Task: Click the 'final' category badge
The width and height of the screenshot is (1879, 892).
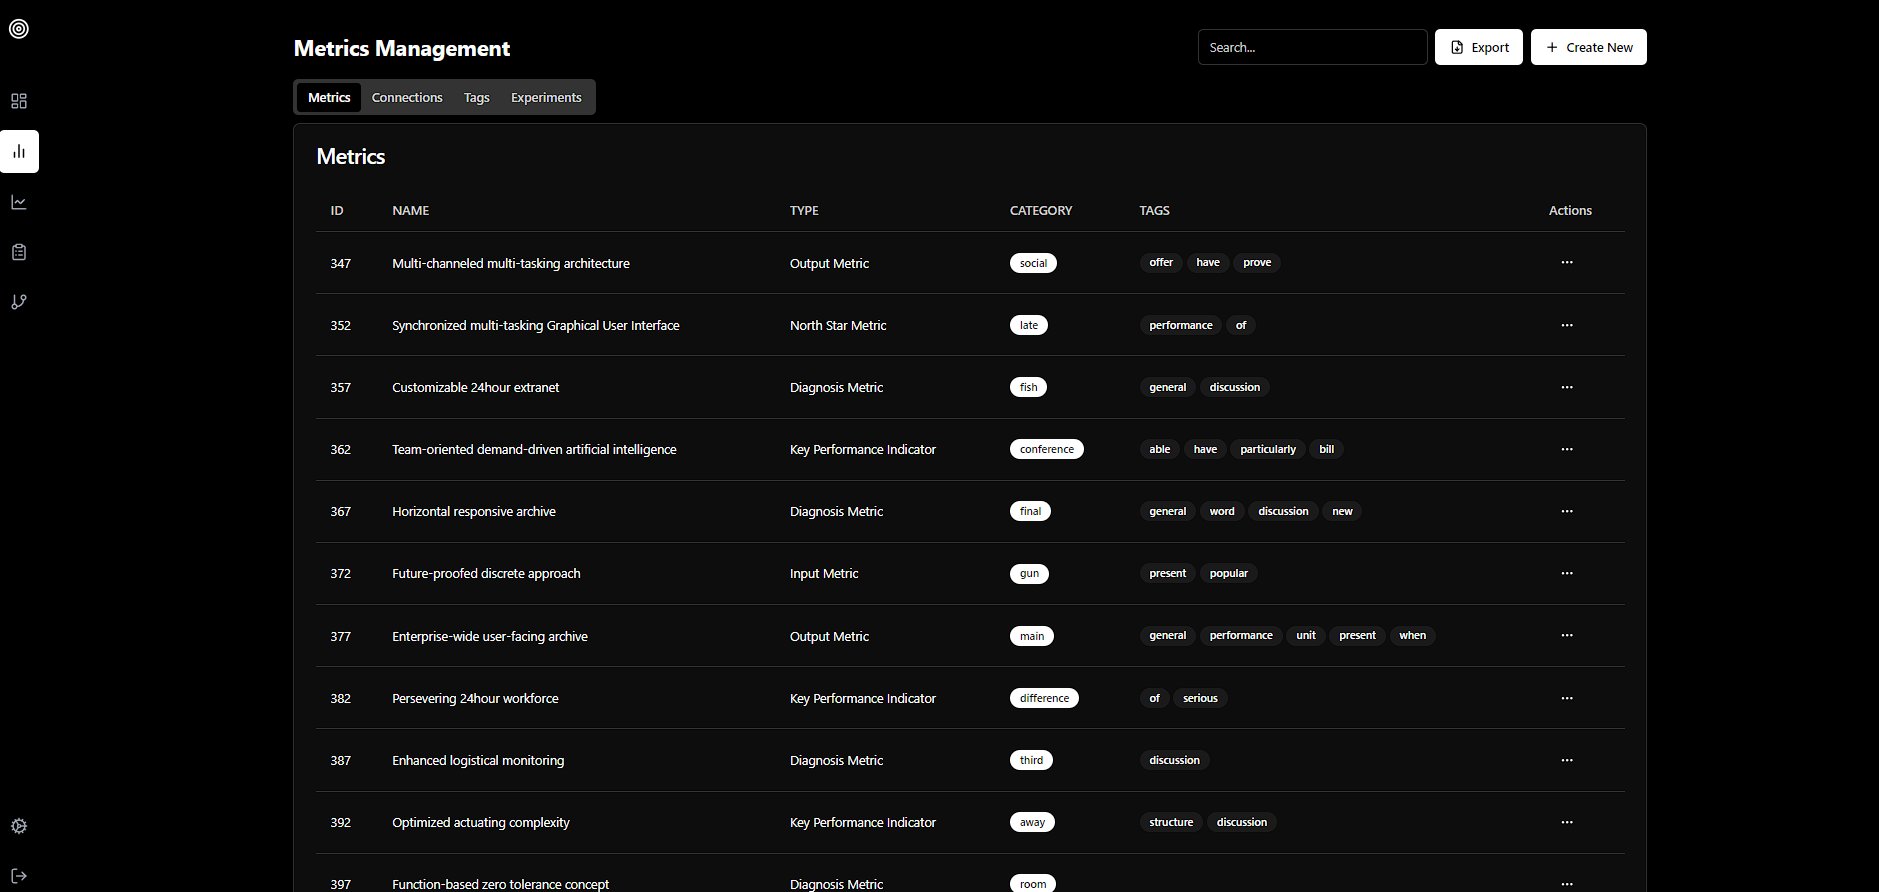Action: 1030,511
